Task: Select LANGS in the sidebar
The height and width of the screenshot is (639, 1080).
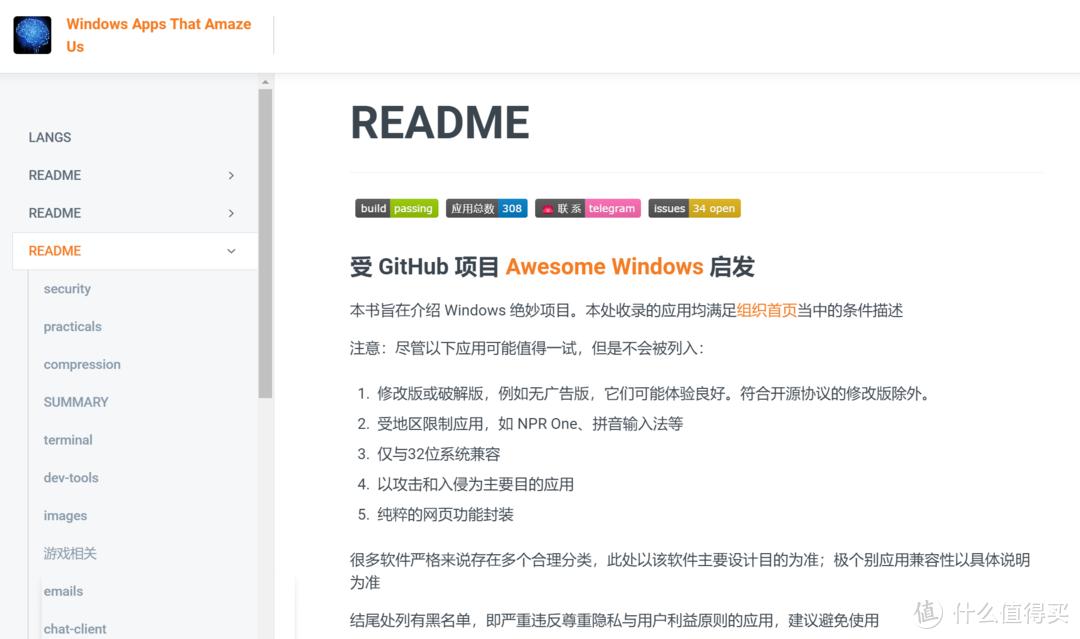Action: coord(49,137)
